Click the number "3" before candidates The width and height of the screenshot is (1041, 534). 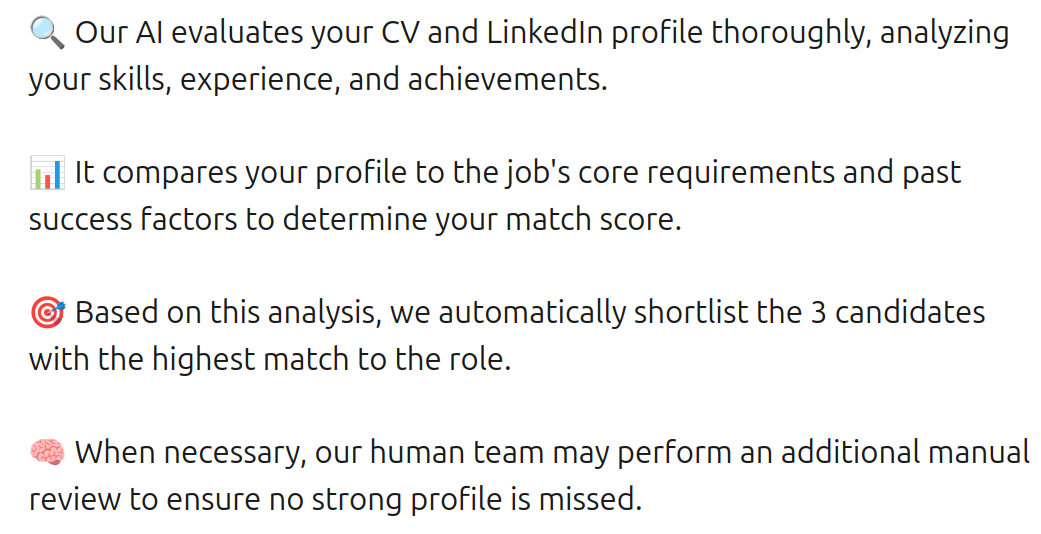pyautogui.click(x=817, y=313)
